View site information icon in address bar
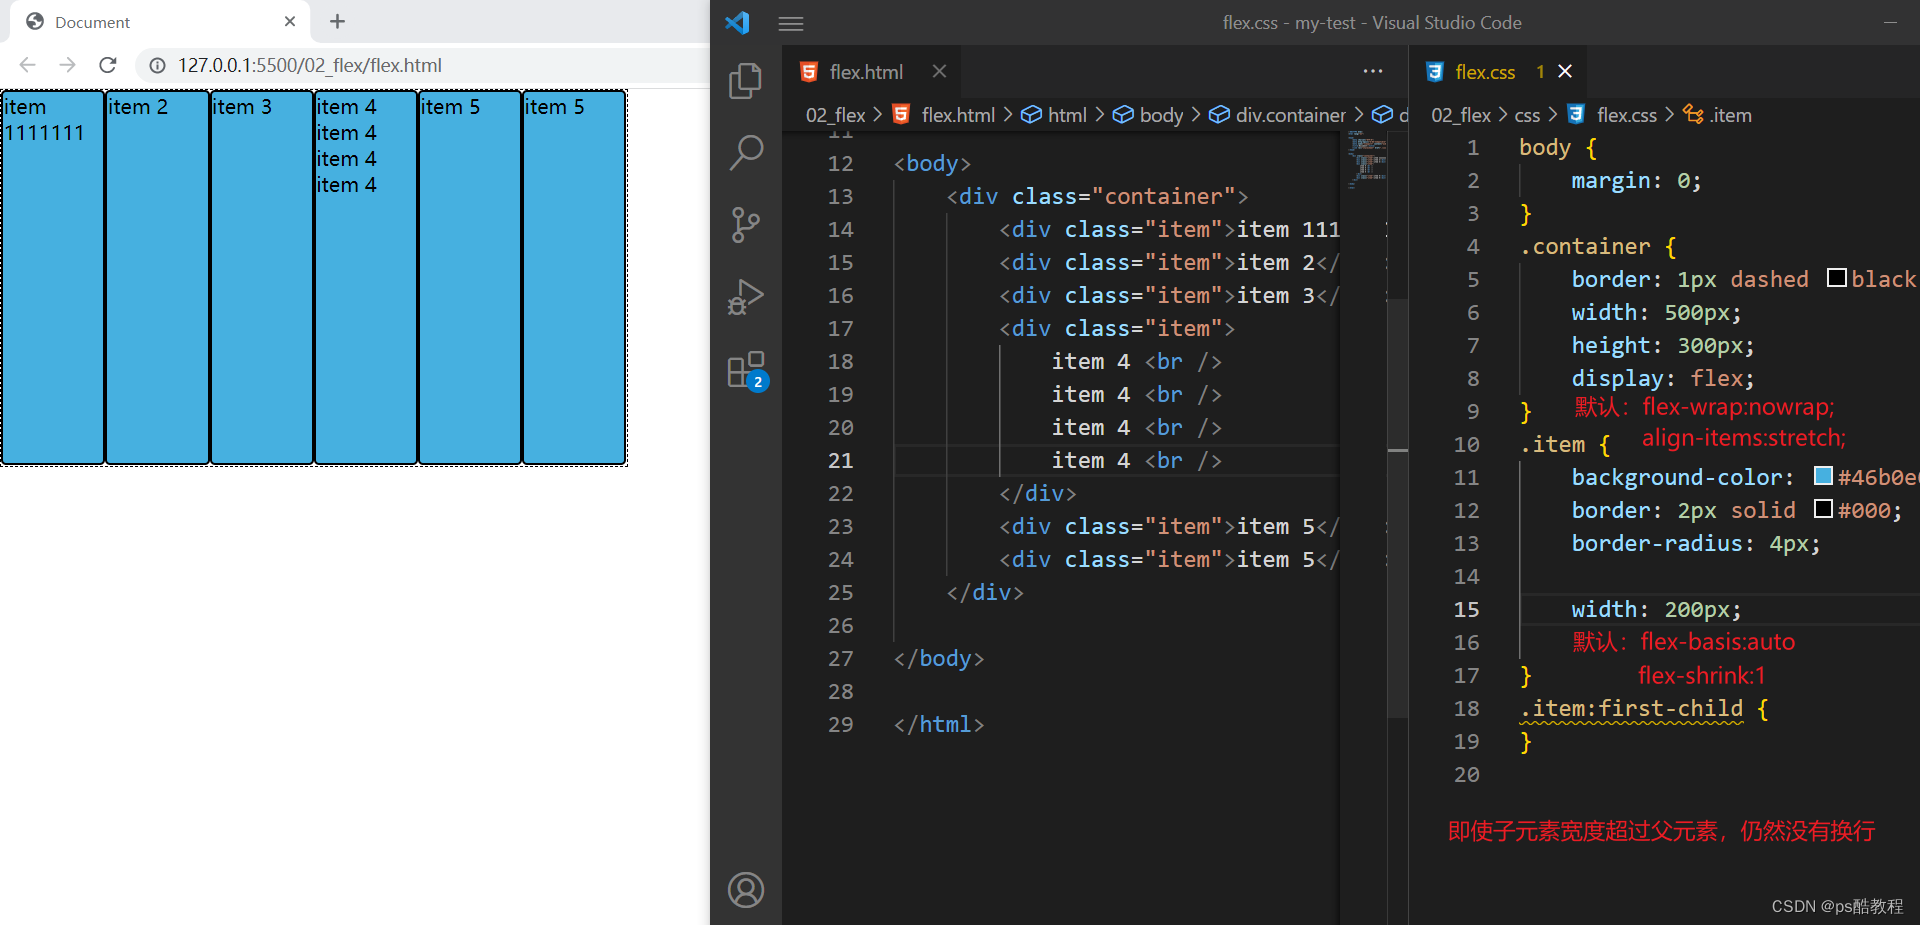1920x925 pixels. [157, 65]
